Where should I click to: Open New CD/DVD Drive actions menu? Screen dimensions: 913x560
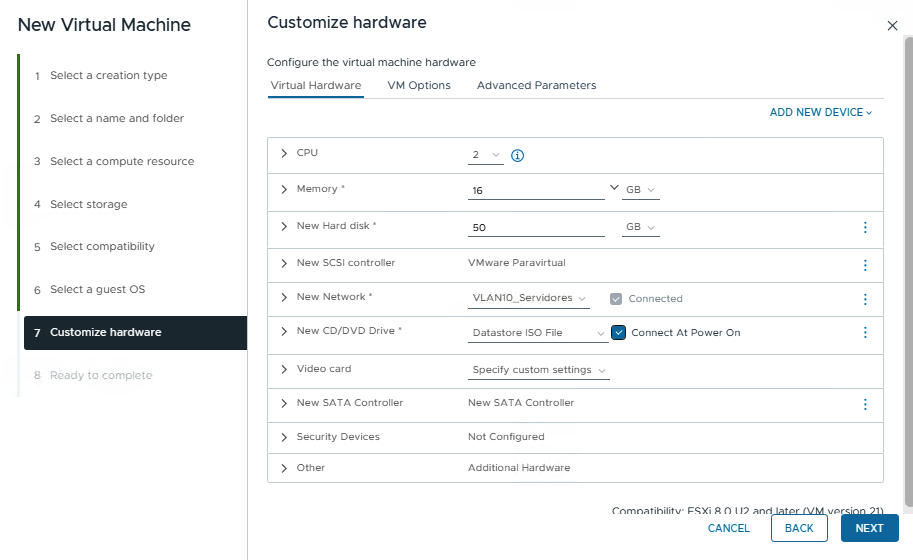[x=865, y=333]
